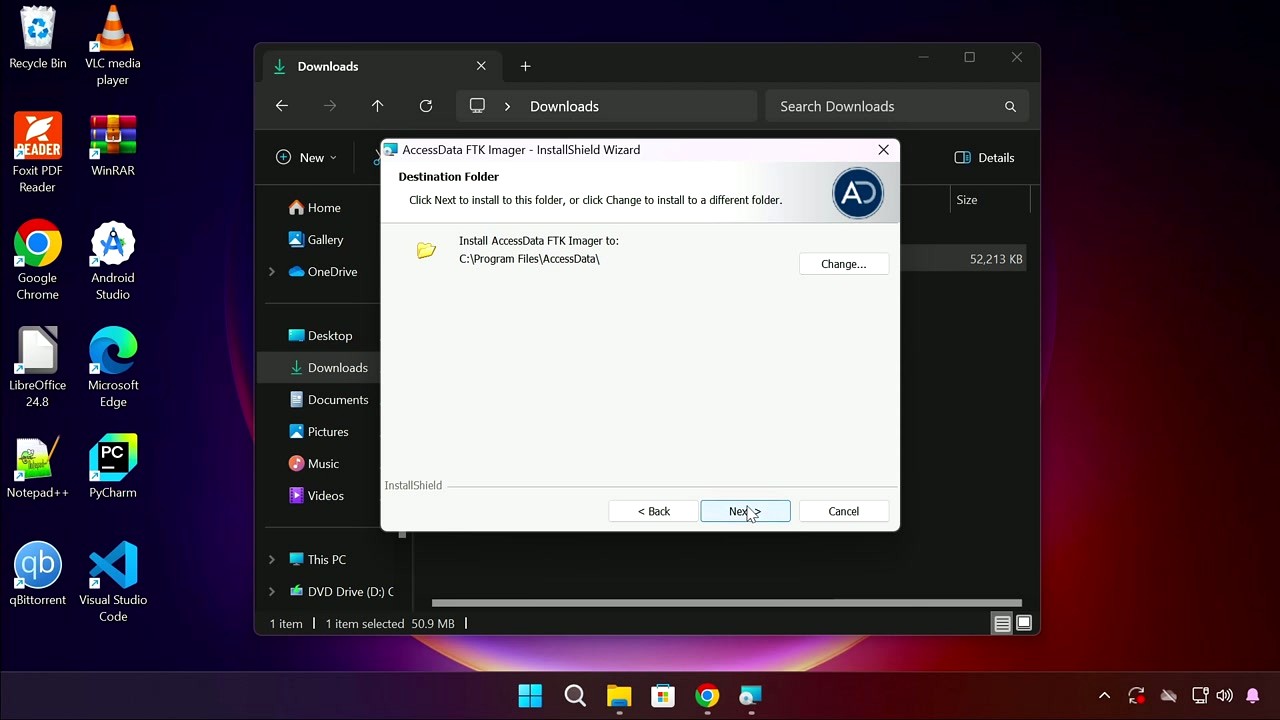Open the New item menu in Explorer
This screenshot has width=1280, height=720.
(305, 157)
